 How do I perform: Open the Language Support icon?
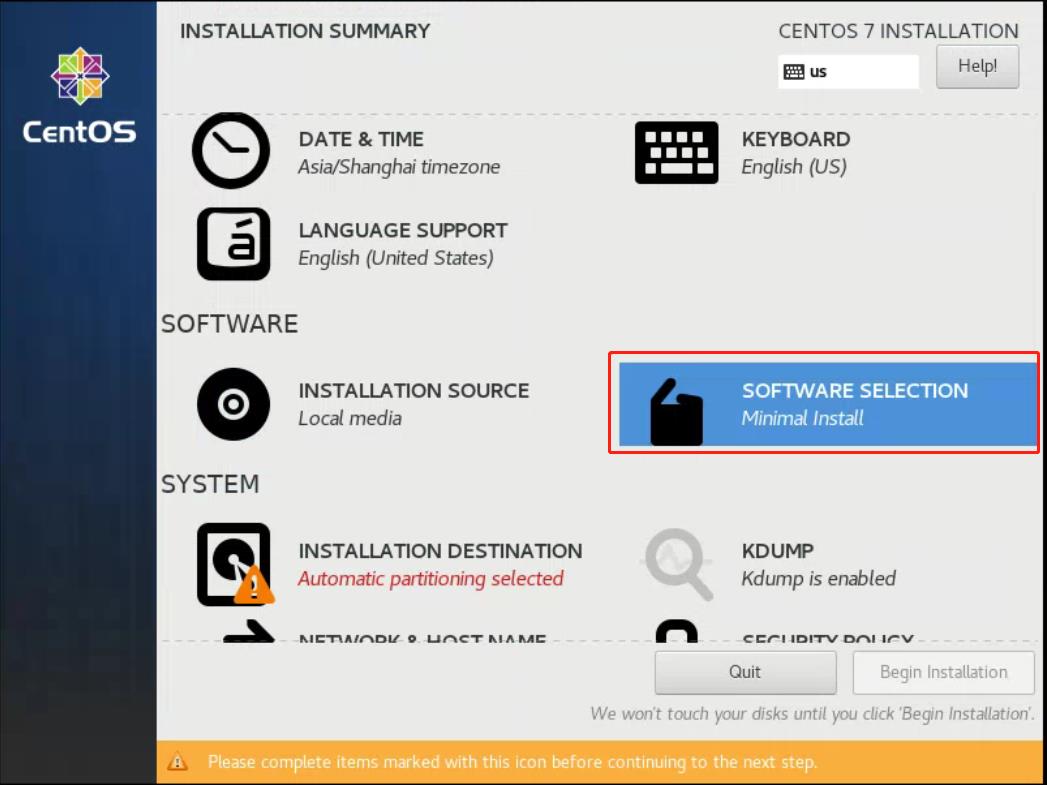[x=234, y=244]
